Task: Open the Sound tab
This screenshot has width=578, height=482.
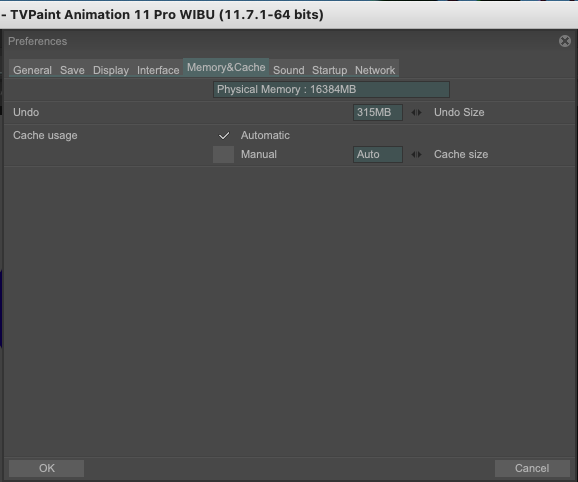Action: click(289, 70)
